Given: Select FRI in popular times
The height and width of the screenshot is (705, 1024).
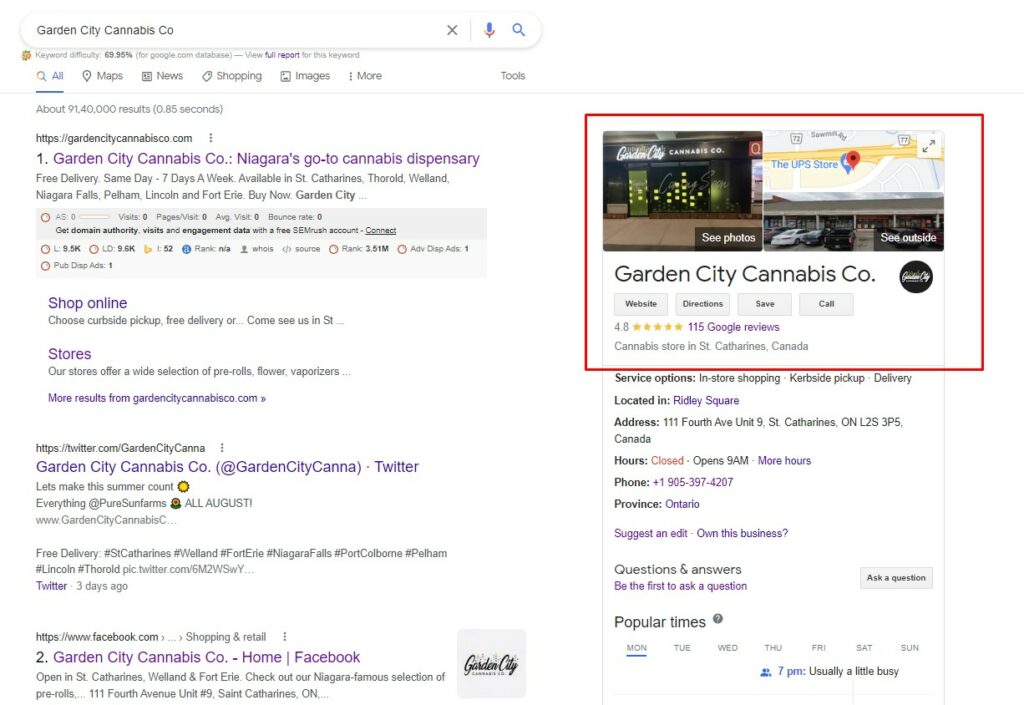Looking at the screenshot, I should tap(818, 648).
